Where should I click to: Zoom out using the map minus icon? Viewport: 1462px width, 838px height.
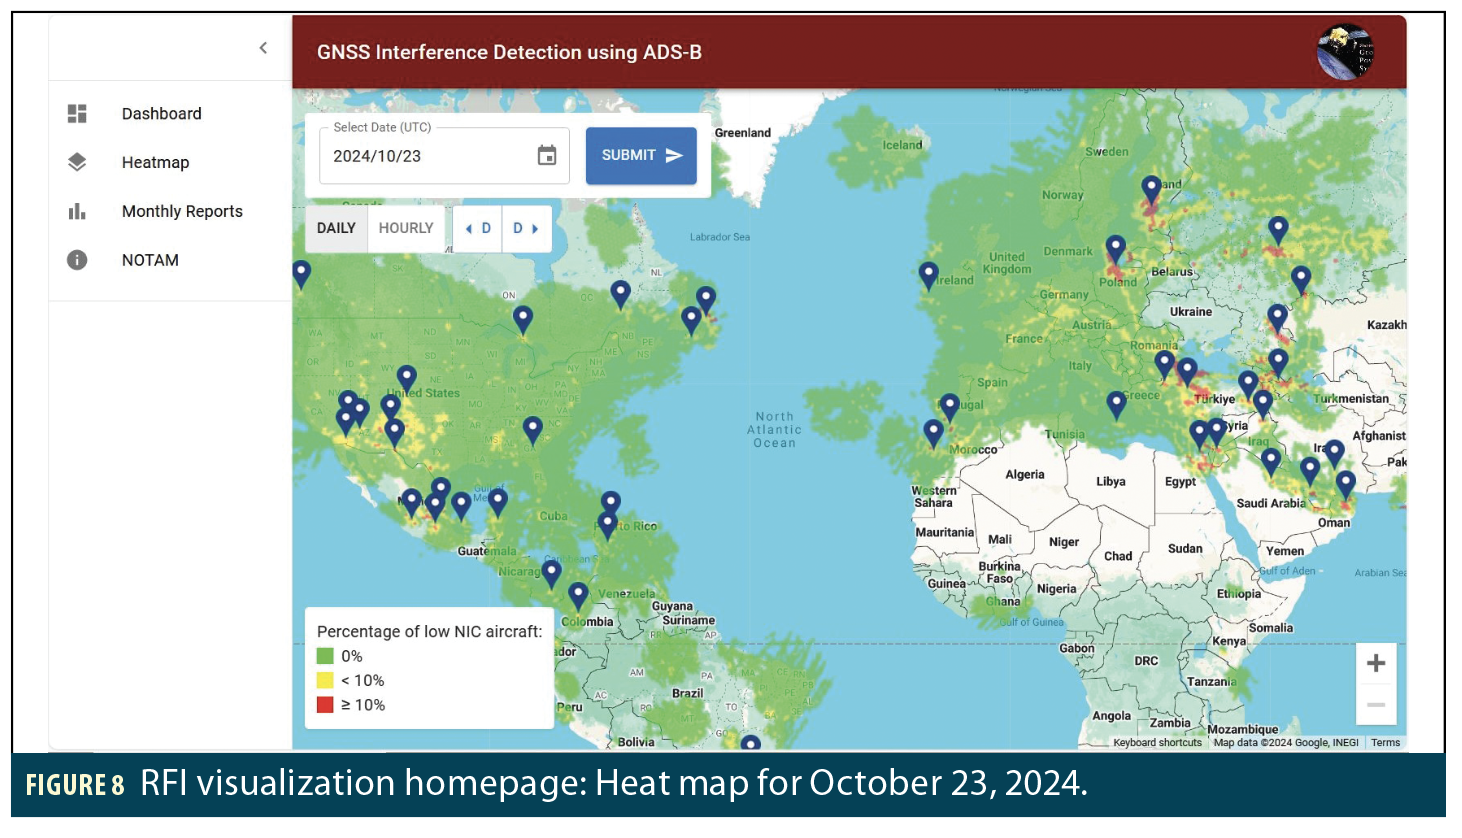pos(1376,704)
